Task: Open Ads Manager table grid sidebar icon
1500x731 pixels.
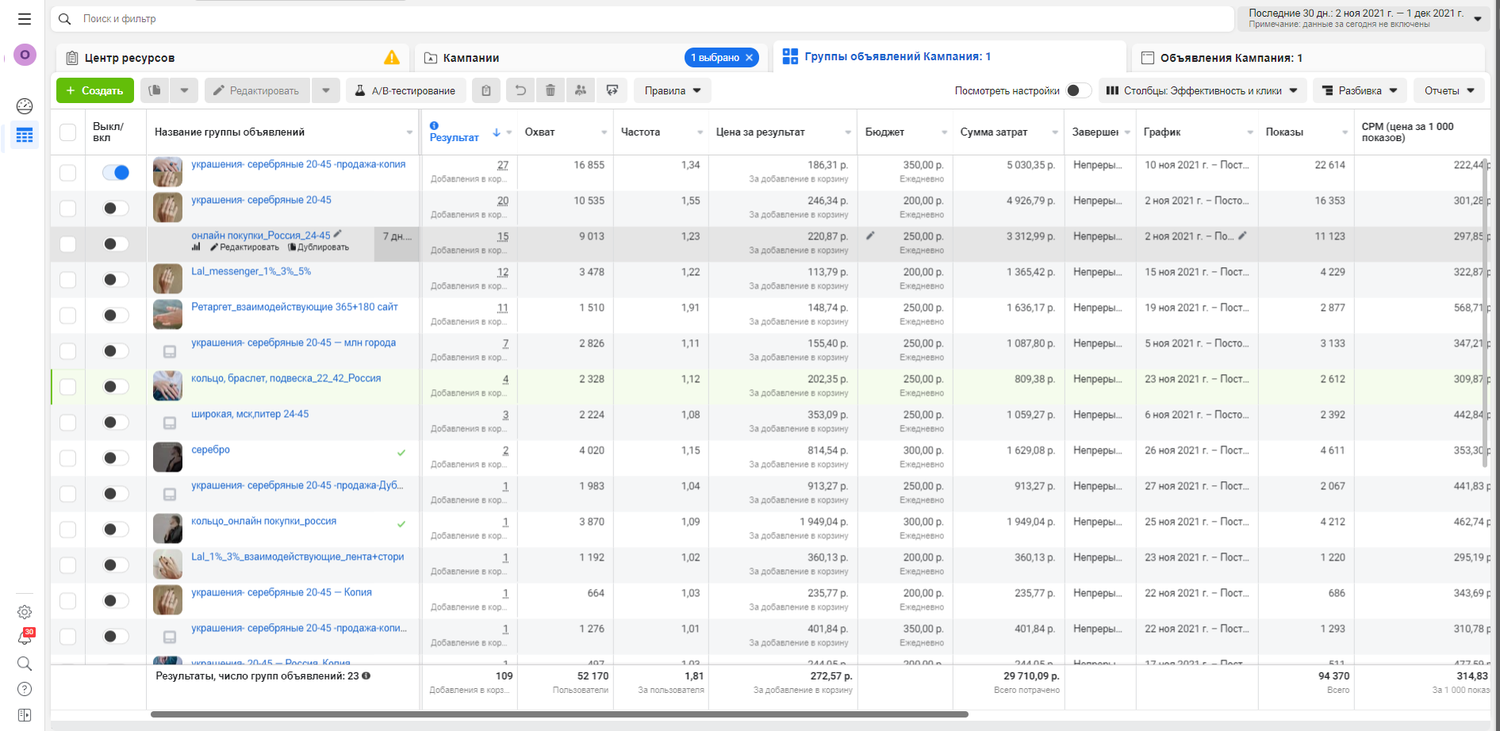Action: (x=25, y=135)
